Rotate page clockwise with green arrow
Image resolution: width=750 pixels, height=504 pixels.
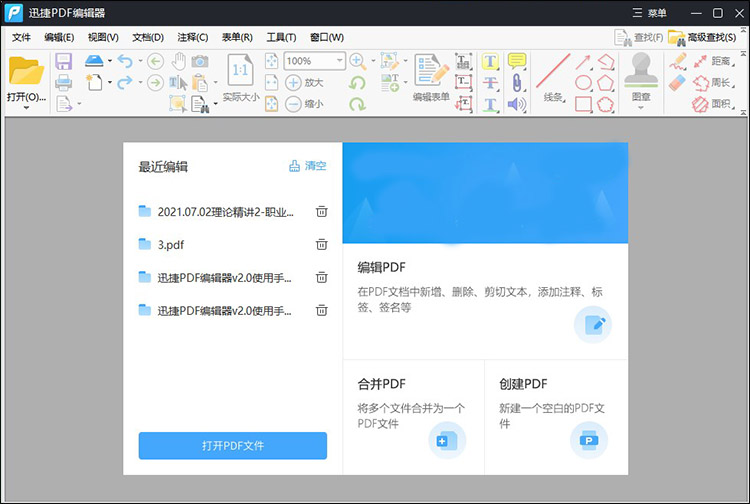pyautogui.click(x=357, y=103)
